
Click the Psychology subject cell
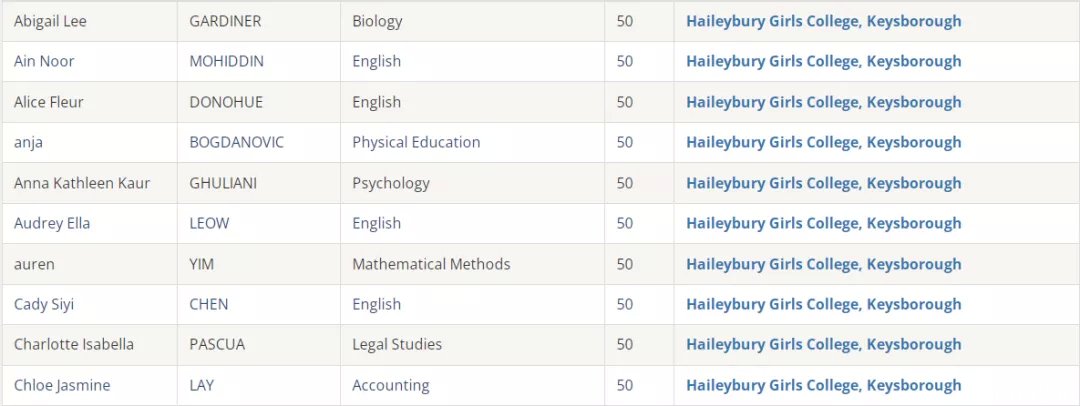[472, 183]
